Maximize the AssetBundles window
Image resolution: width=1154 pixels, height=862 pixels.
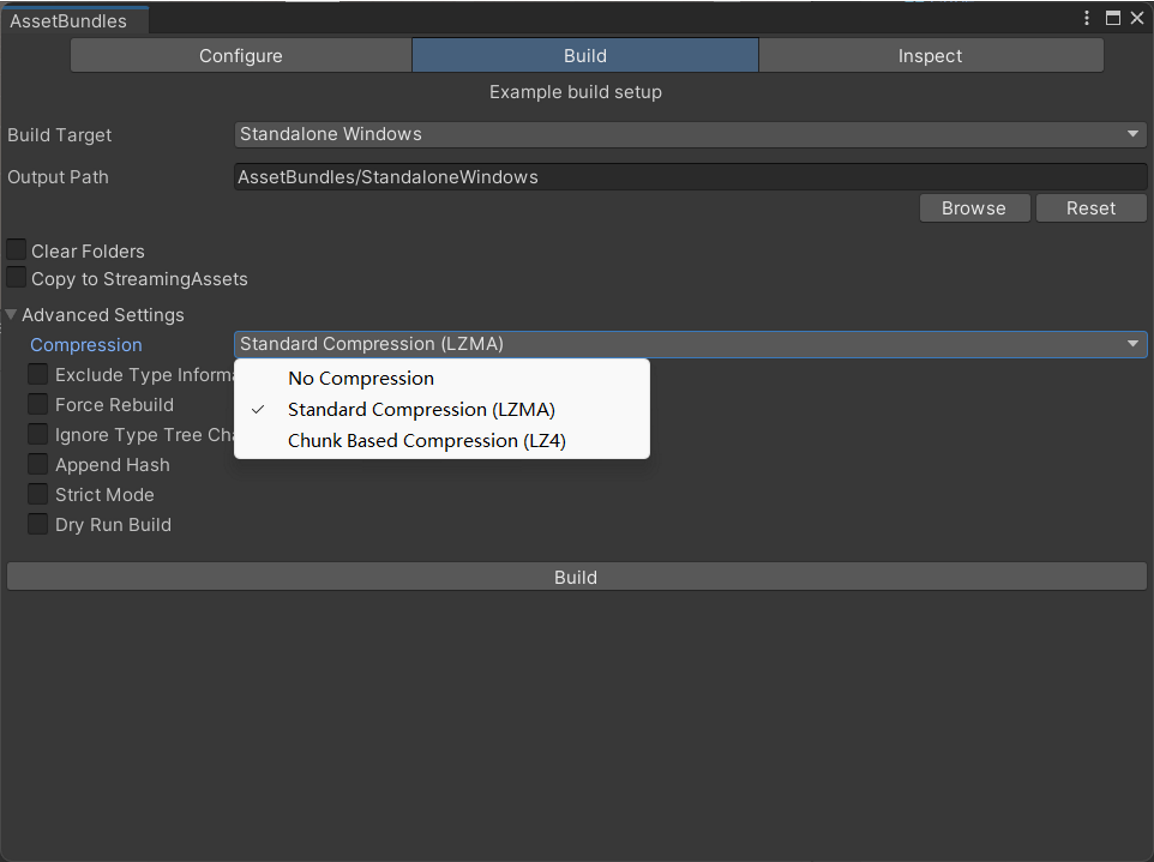click(1113, 18)
